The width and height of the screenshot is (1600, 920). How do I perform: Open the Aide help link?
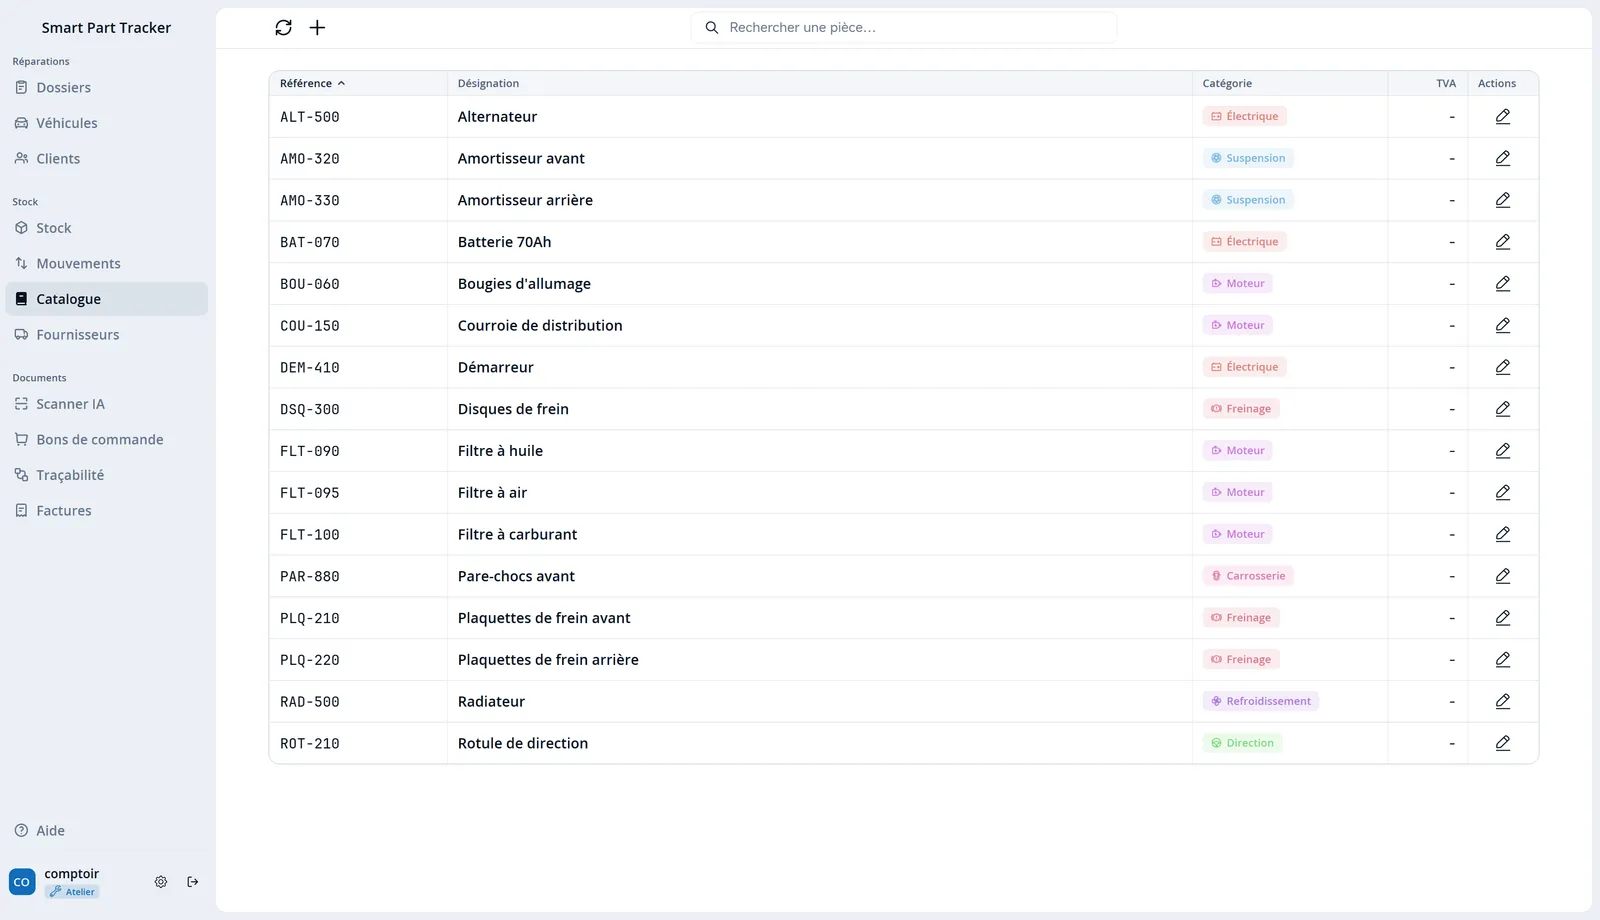pyautogui.click(x=107, y=831)
